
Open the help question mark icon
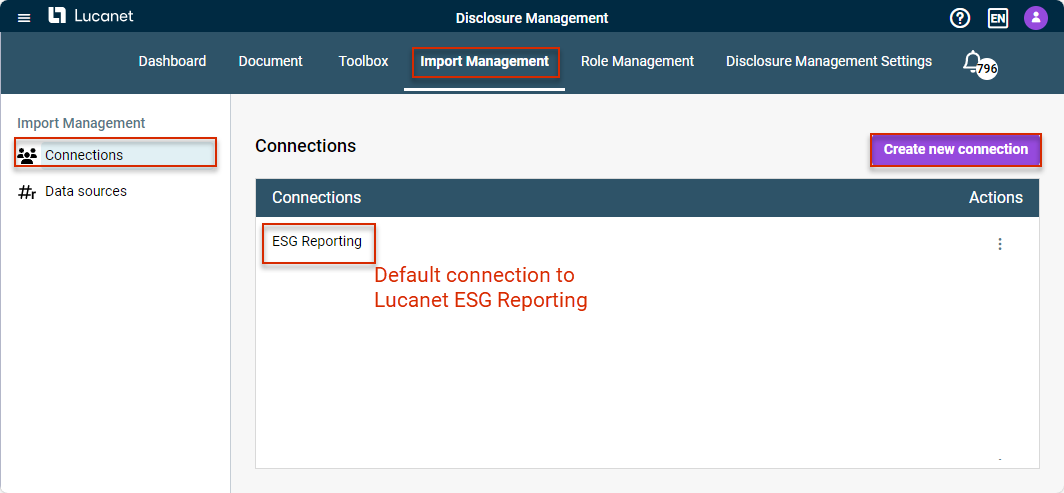coord(960,18)
